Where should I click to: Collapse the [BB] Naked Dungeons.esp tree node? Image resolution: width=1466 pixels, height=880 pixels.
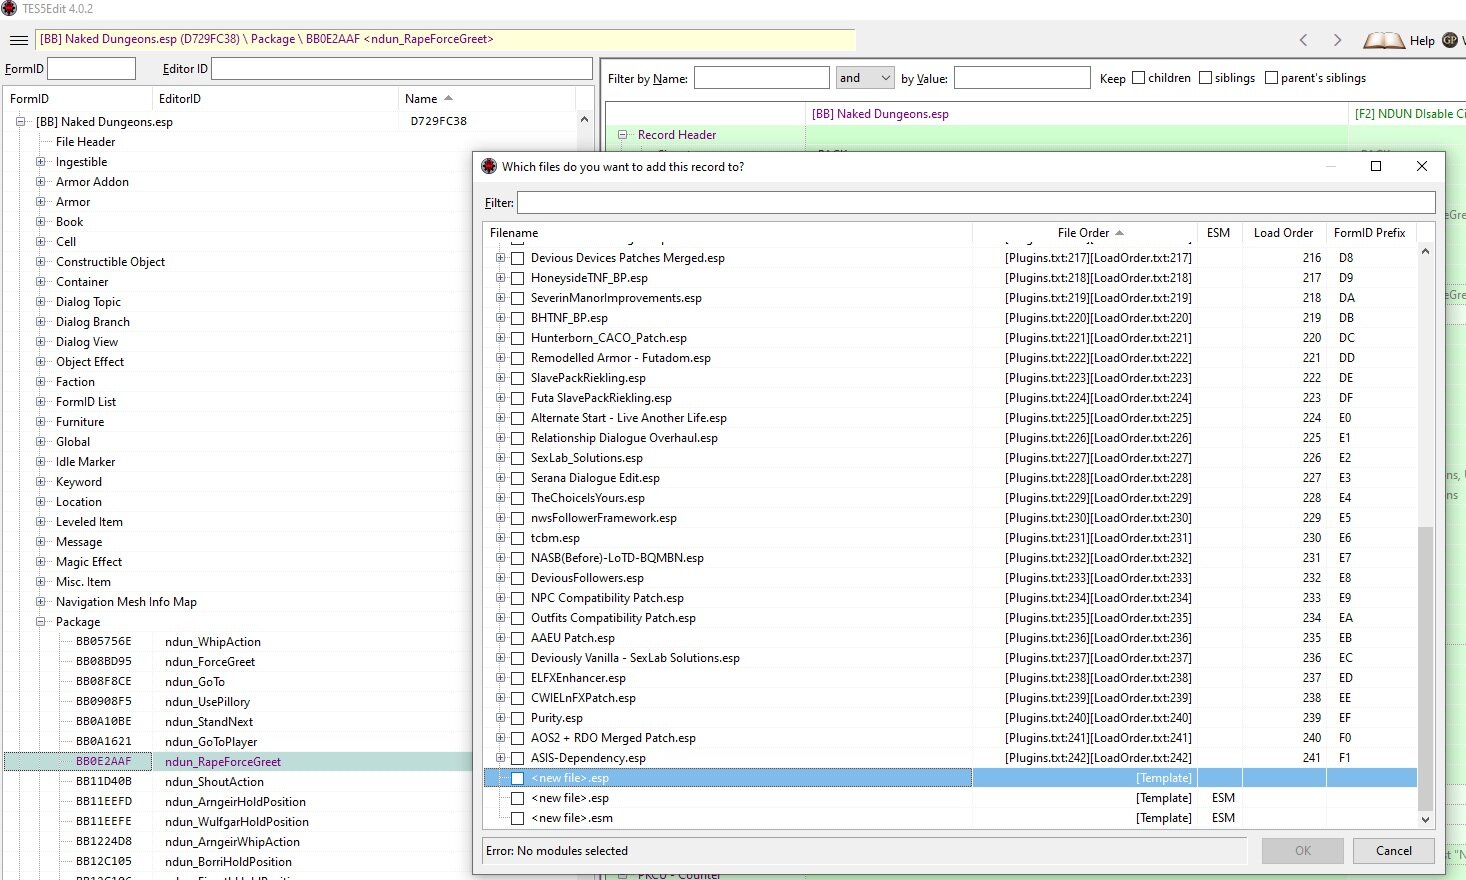point(20,122)
